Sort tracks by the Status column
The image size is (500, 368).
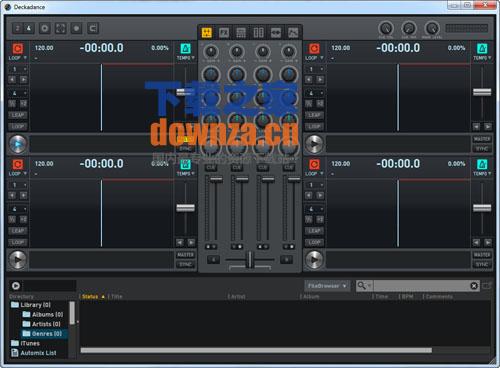90,296
